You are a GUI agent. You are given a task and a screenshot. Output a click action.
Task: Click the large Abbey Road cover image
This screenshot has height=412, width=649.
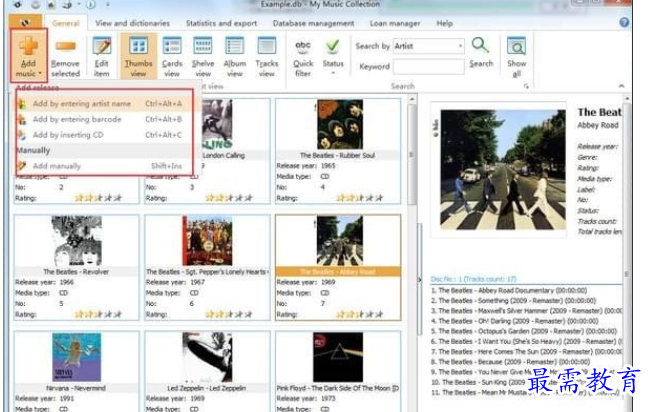503,170
